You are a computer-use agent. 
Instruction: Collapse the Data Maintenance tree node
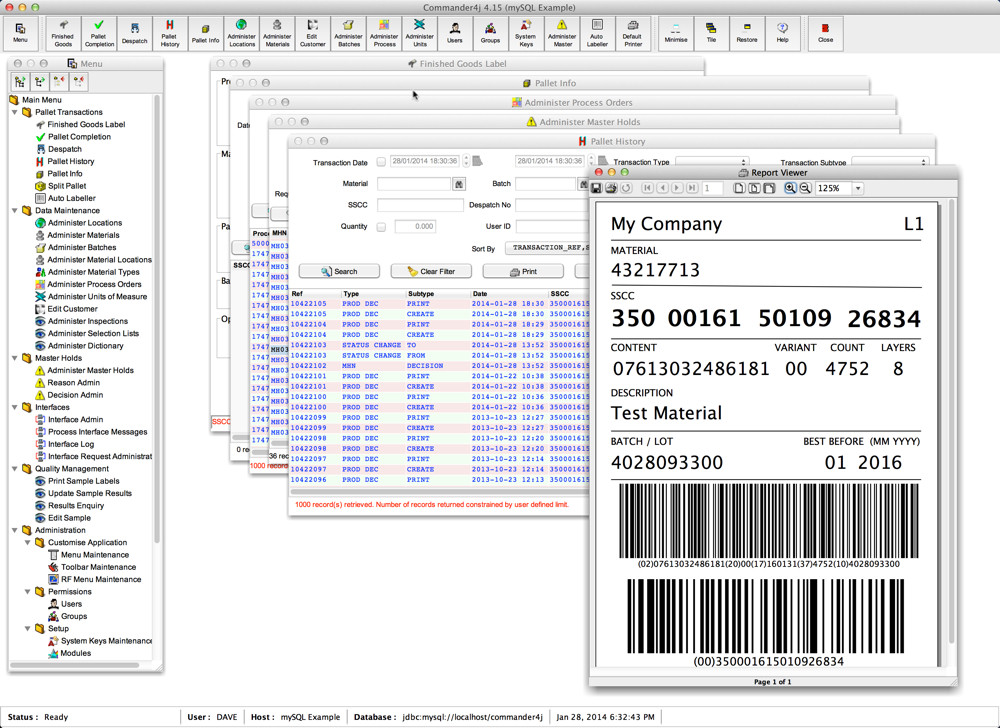point(15,211)
